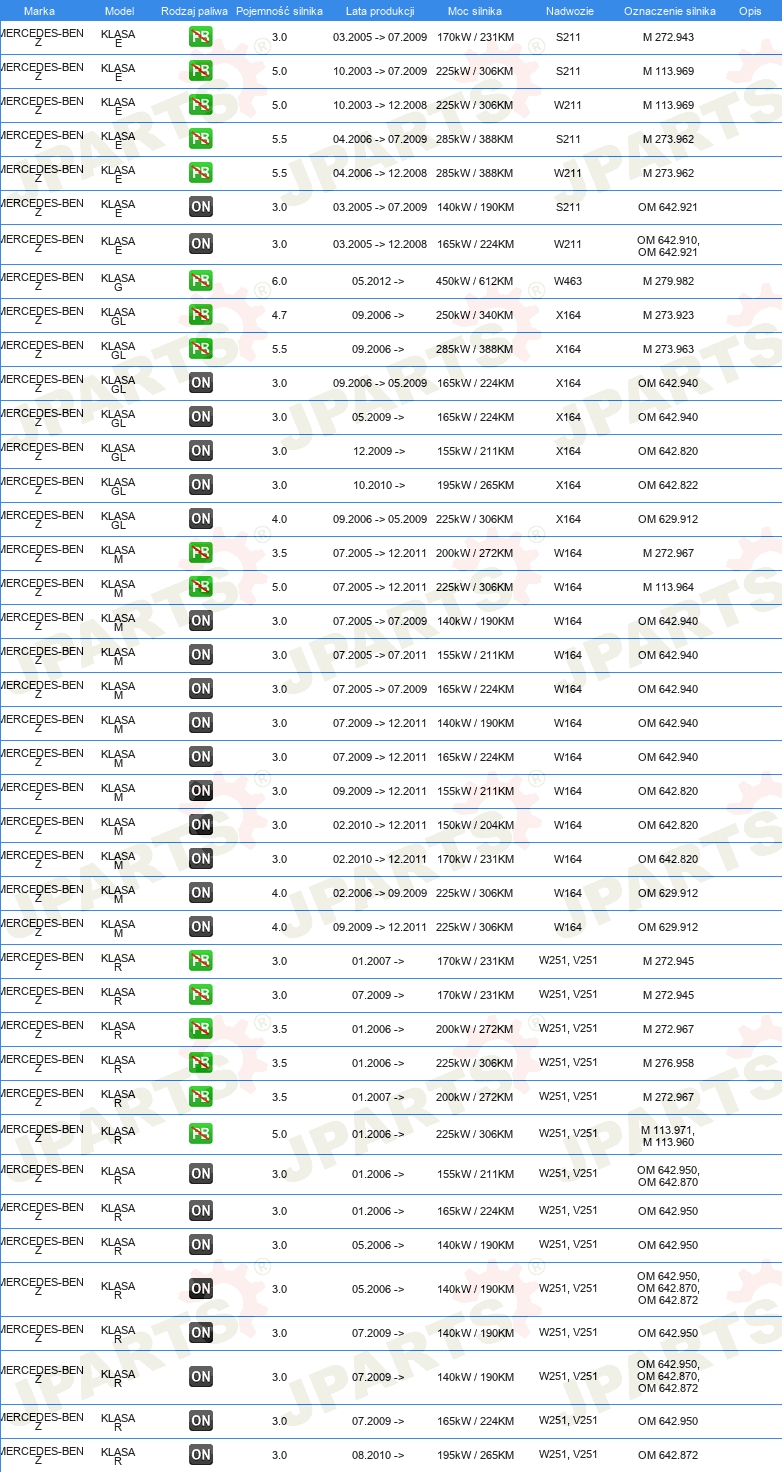Image resolution: width=782 pixels, height=1472 pixels.
Task: Click the PB icon in the M 113.971, M 113.960 row
Action: pos(201,1134)
